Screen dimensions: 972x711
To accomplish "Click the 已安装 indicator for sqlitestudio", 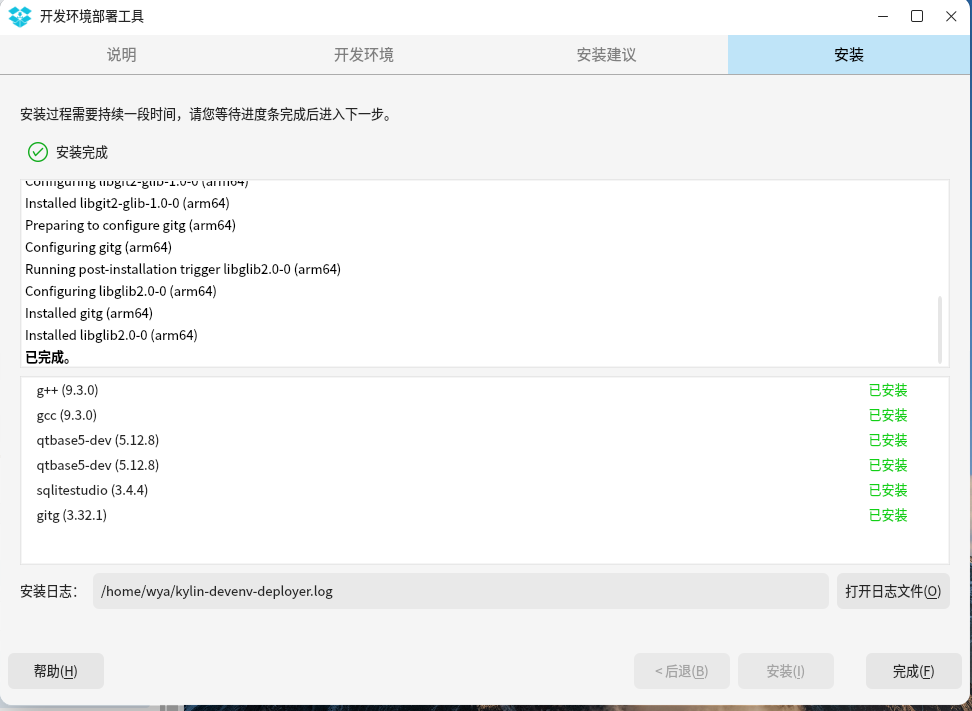I will pyautogui.click(x=888, y=490).
